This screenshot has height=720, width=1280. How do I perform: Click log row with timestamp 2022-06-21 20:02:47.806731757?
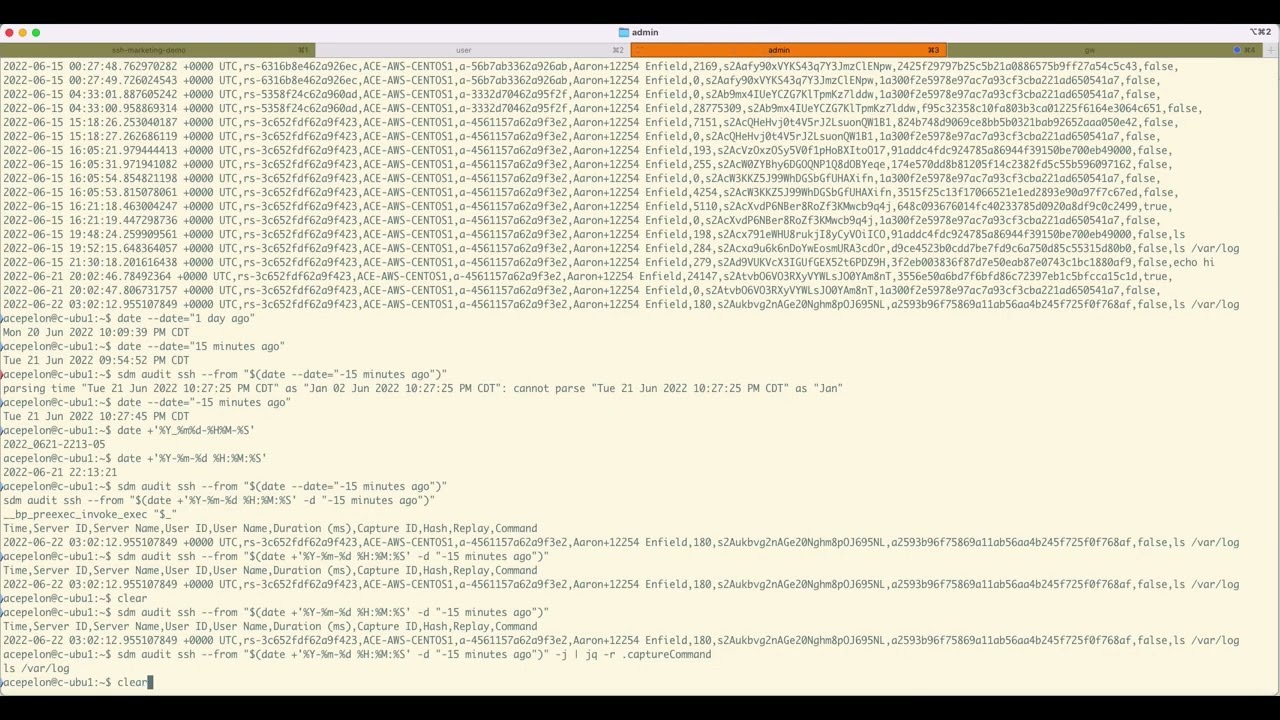[x=581, y=290]
